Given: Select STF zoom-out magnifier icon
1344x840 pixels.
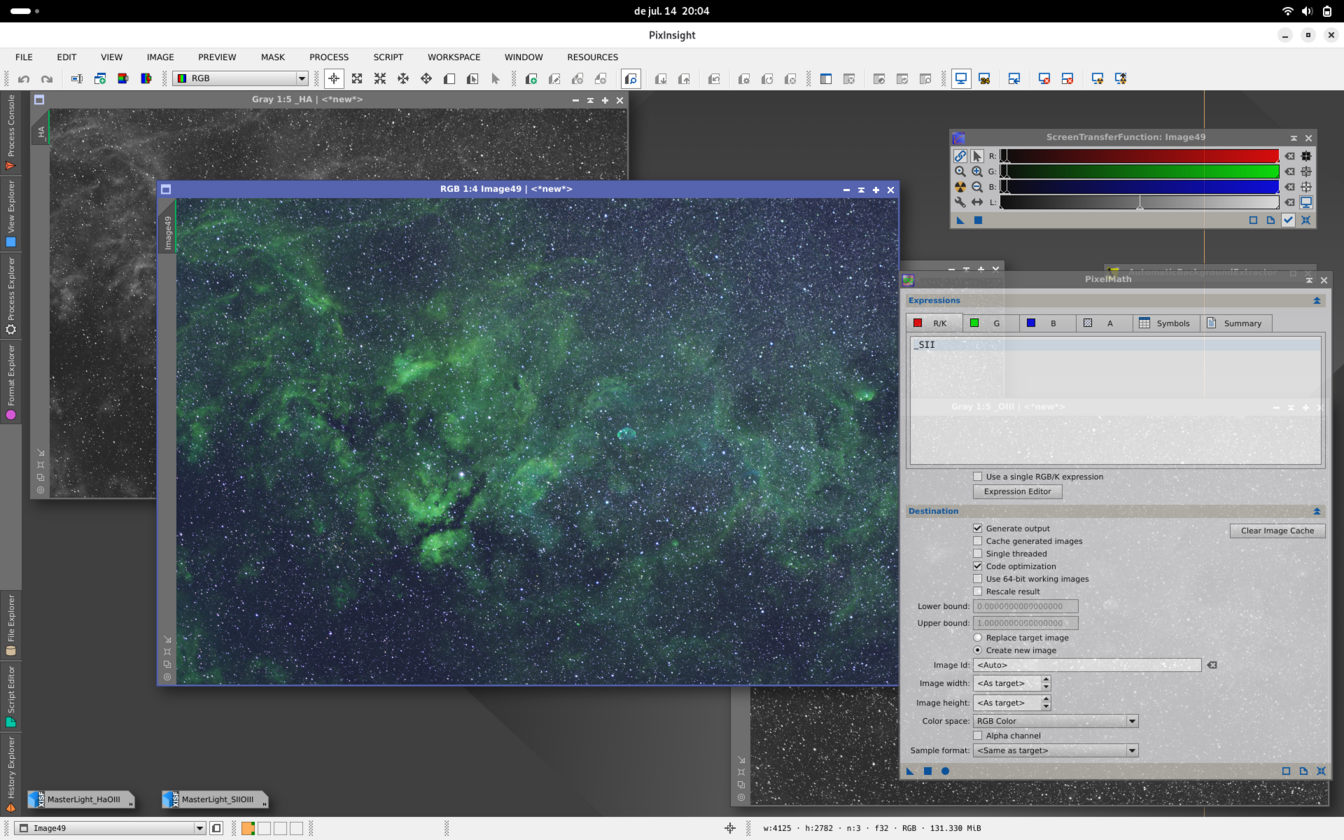Looking at the screenshot, I should [977, 187].
